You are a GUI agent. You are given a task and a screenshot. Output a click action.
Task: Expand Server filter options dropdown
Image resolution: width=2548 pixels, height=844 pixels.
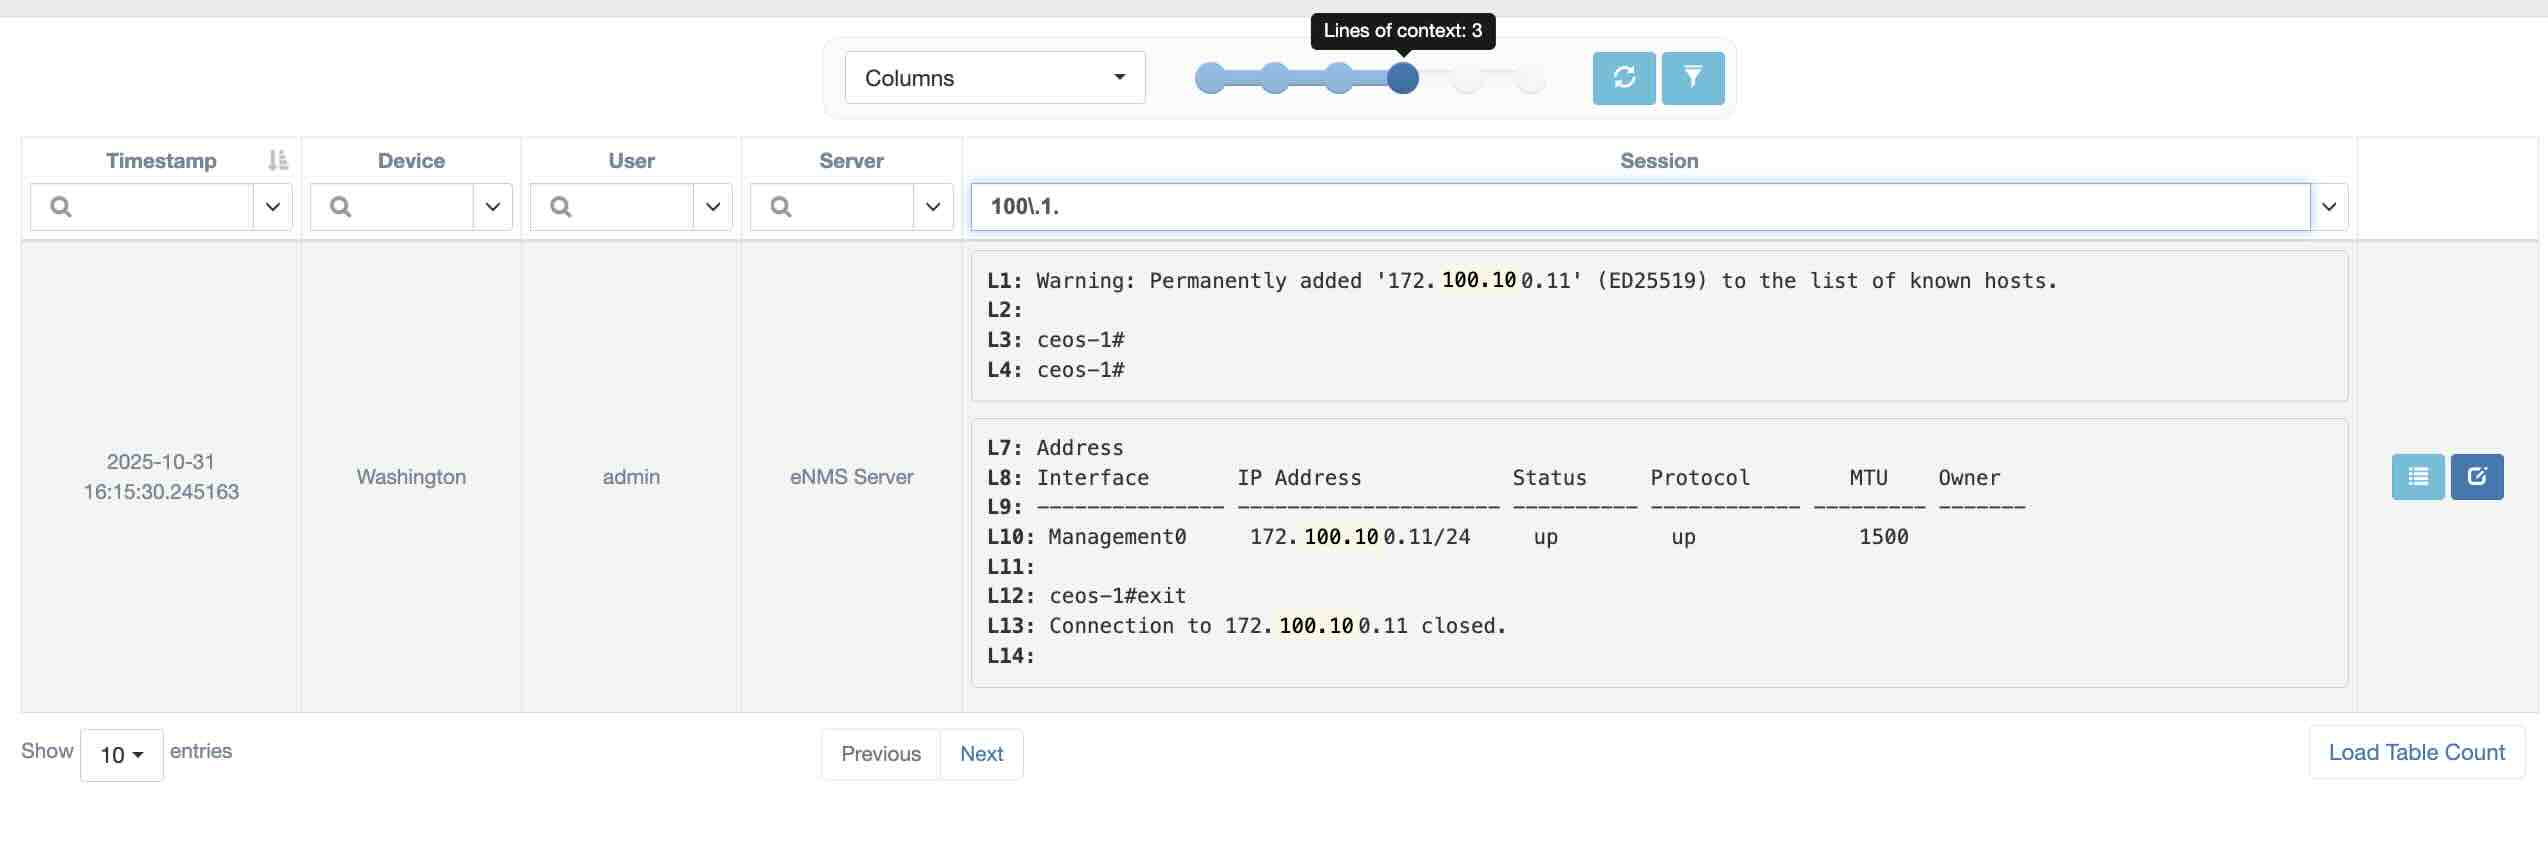point(933,207)
